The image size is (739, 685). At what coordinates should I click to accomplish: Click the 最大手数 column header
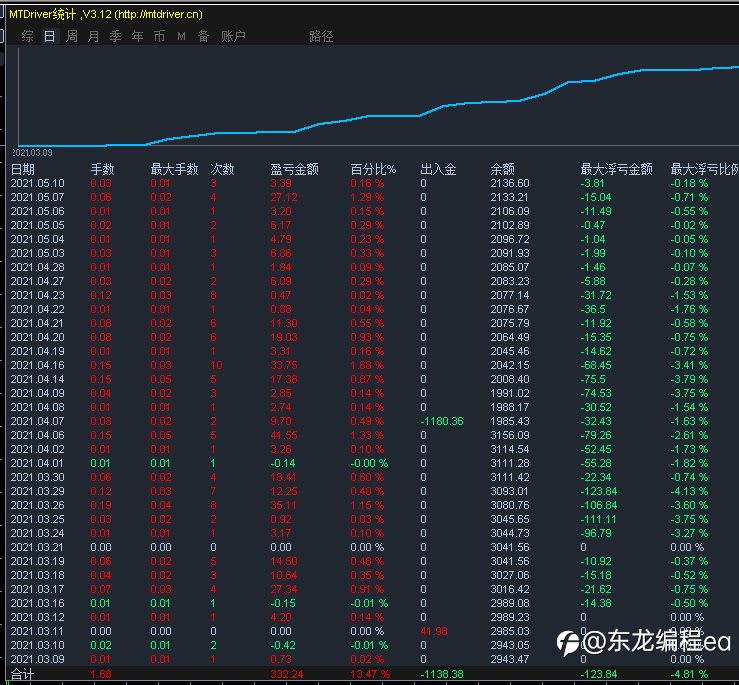(174, 169)
